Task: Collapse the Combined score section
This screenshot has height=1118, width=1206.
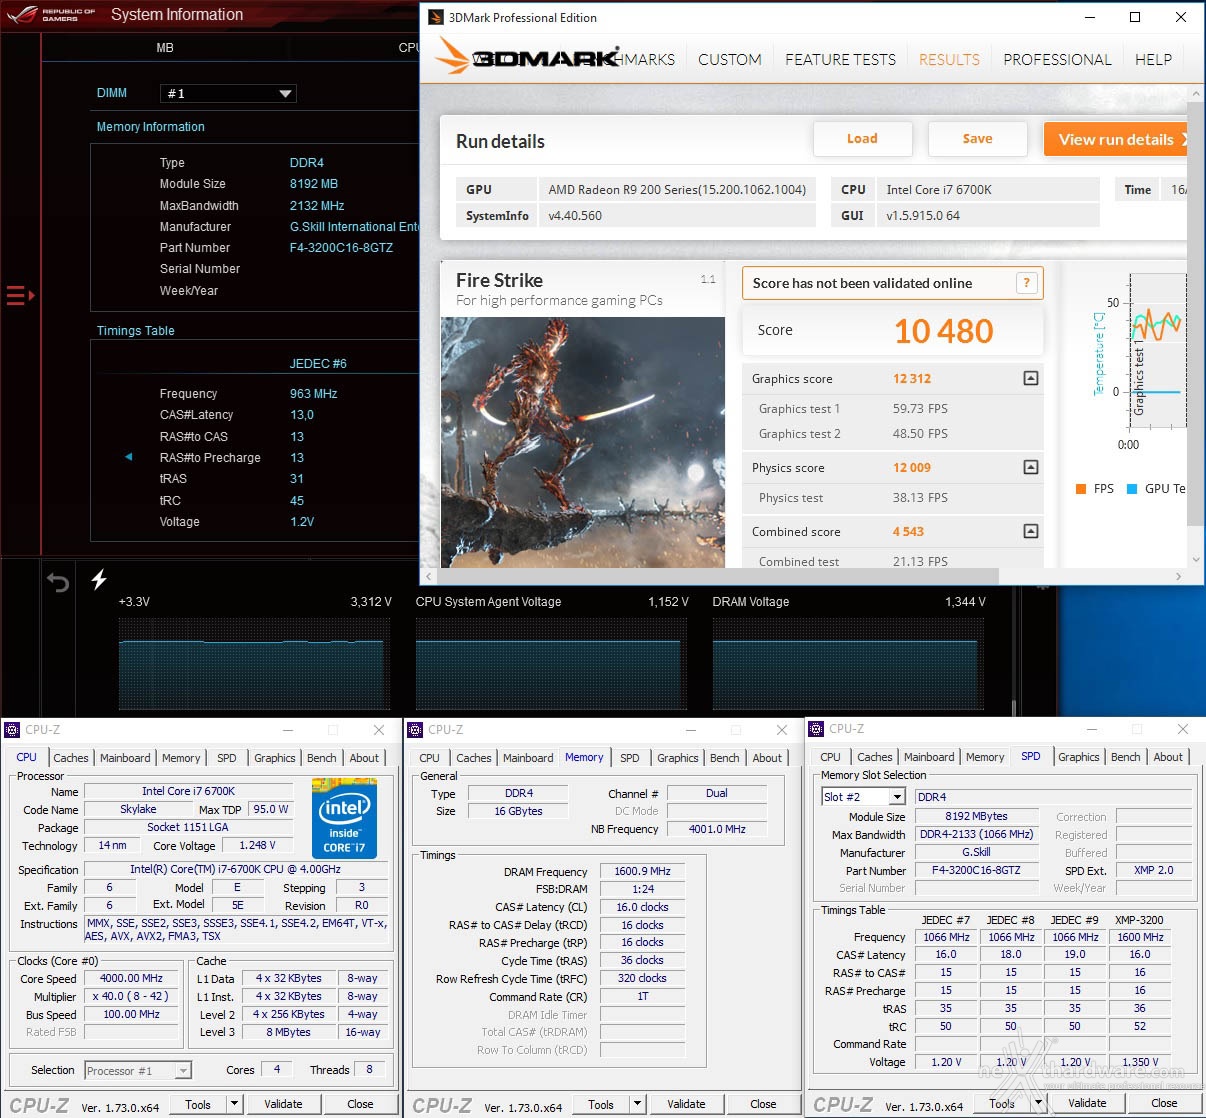Action: click(1031, 531)
